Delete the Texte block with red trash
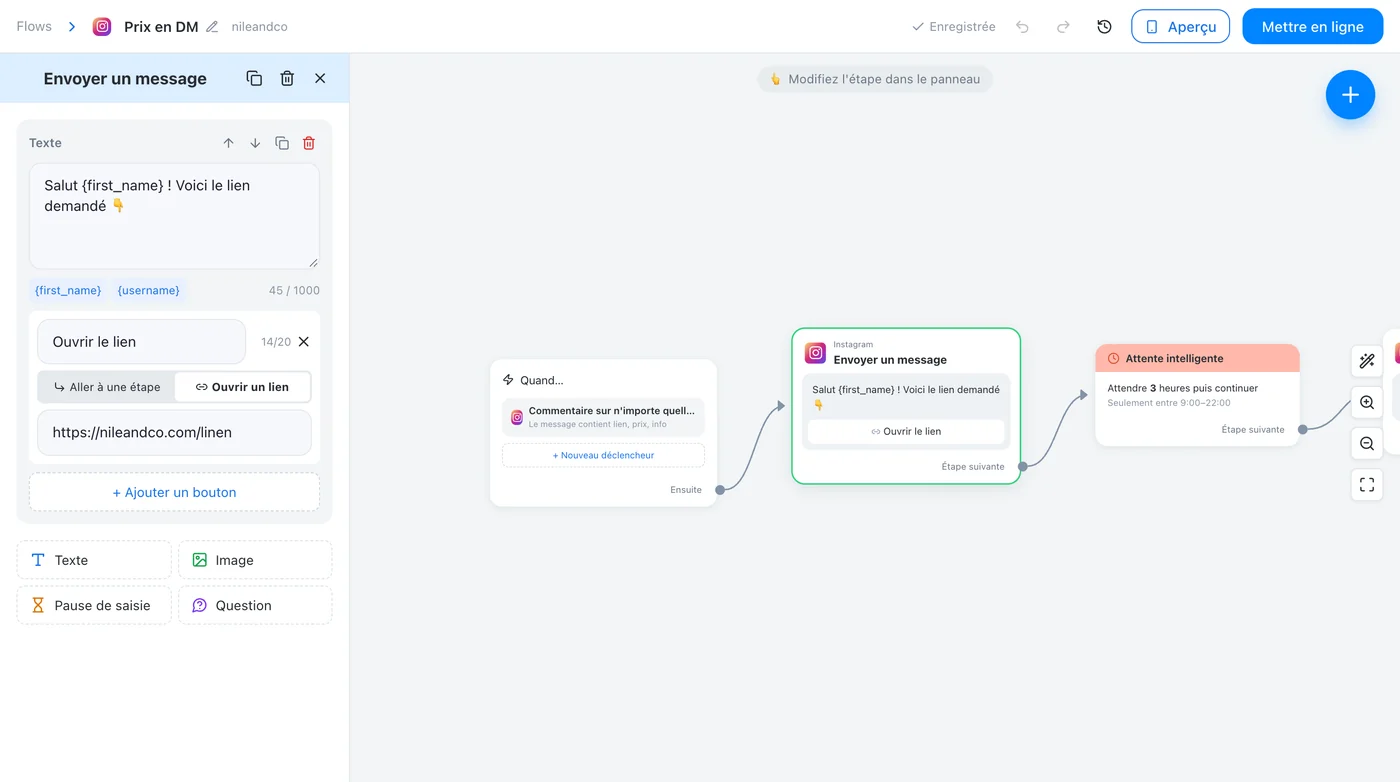This screenshot has height=782, width=1400. [x=309, y=143]
